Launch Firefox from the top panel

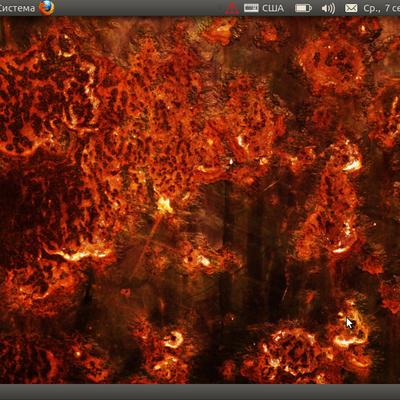pos(47,8)
